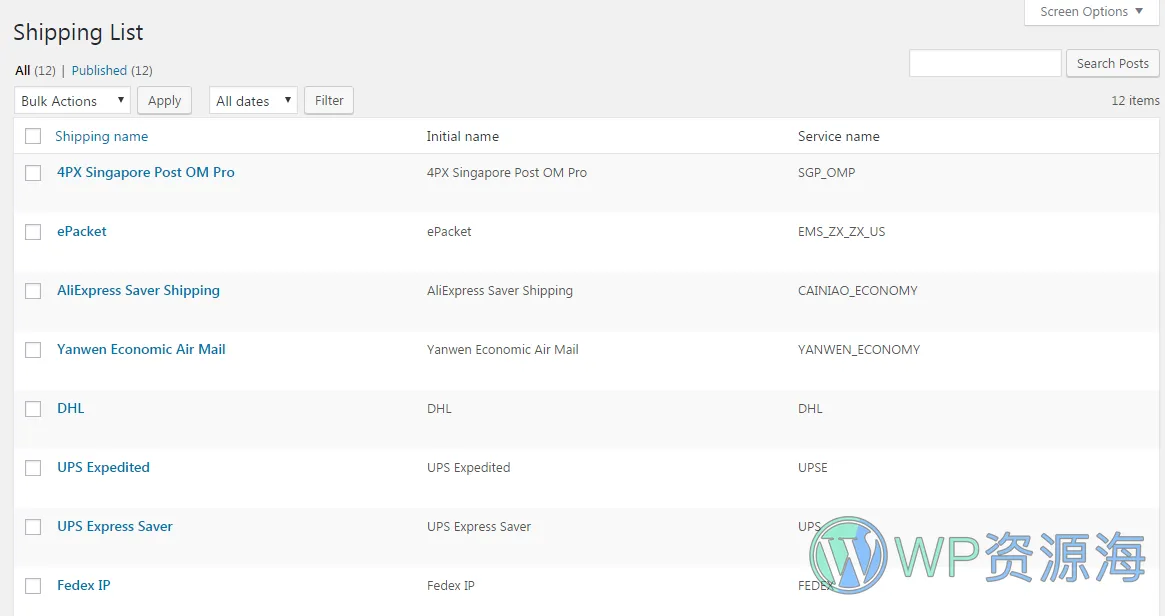
Task: Select the DHL row checkbox
Action: click(x=33, y=409)
